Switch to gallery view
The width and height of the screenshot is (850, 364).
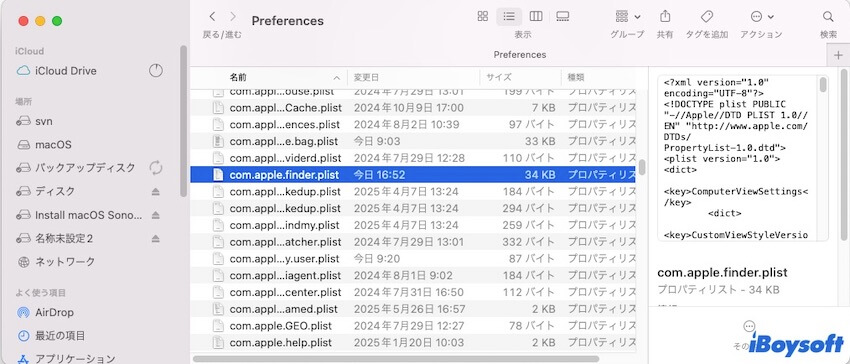point(563,16)
